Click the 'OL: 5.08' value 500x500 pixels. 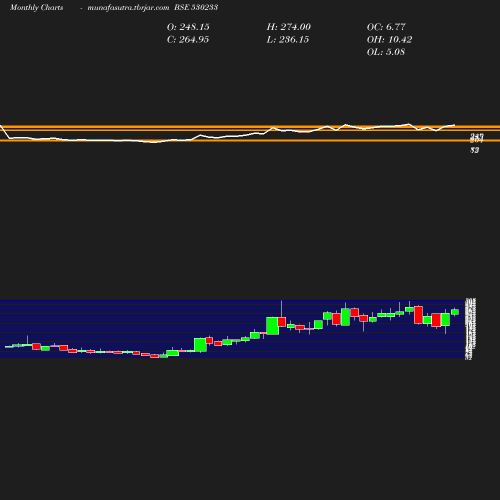(386, 52)
